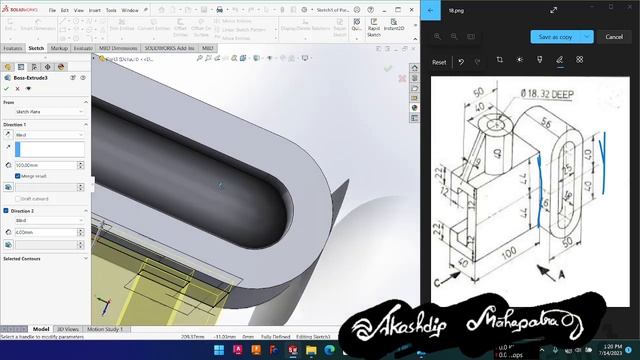Click the green confirmation corner checkmark in viewport
Screen dimensions: 640x360
coord(388,68)
